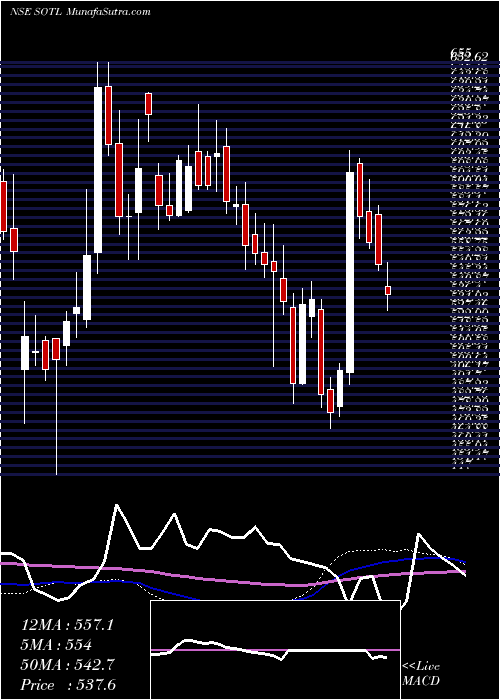Click the 652.62 top price label

coord(468,57)
